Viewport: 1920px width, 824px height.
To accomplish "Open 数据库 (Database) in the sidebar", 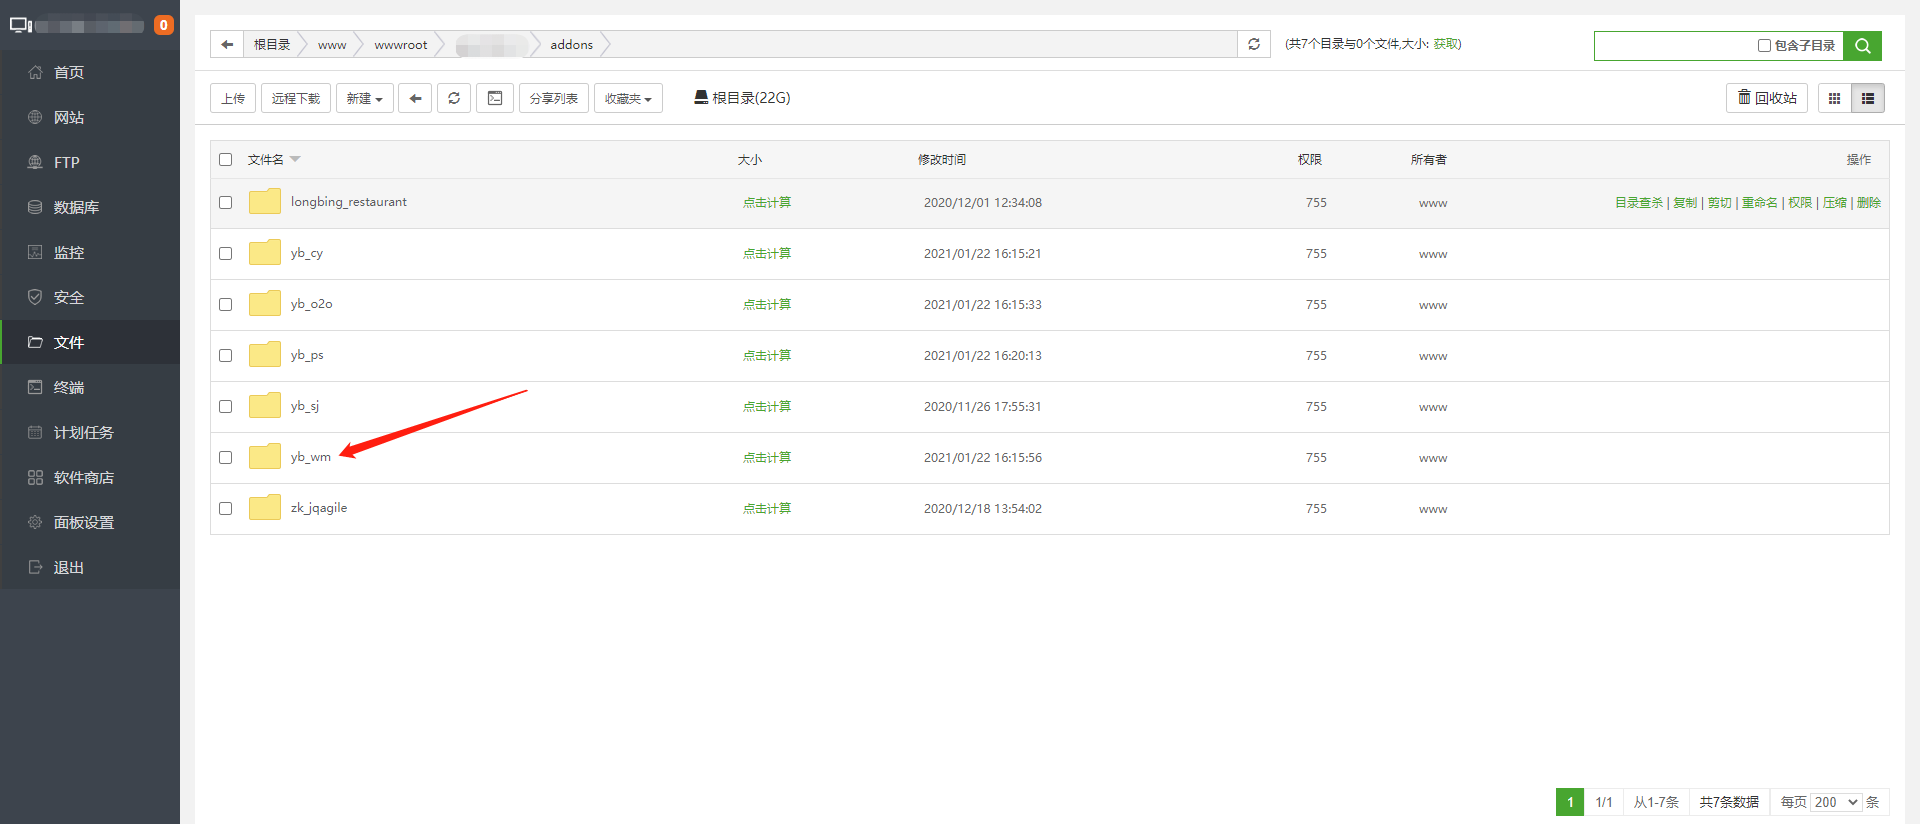I will pos(76,207).
